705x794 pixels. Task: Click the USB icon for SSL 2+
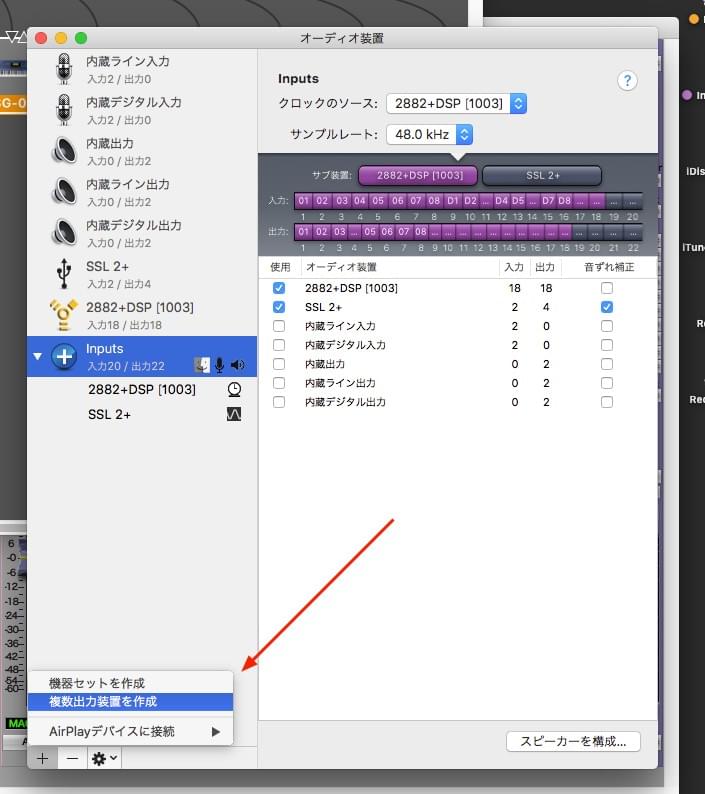pos(64,273)
